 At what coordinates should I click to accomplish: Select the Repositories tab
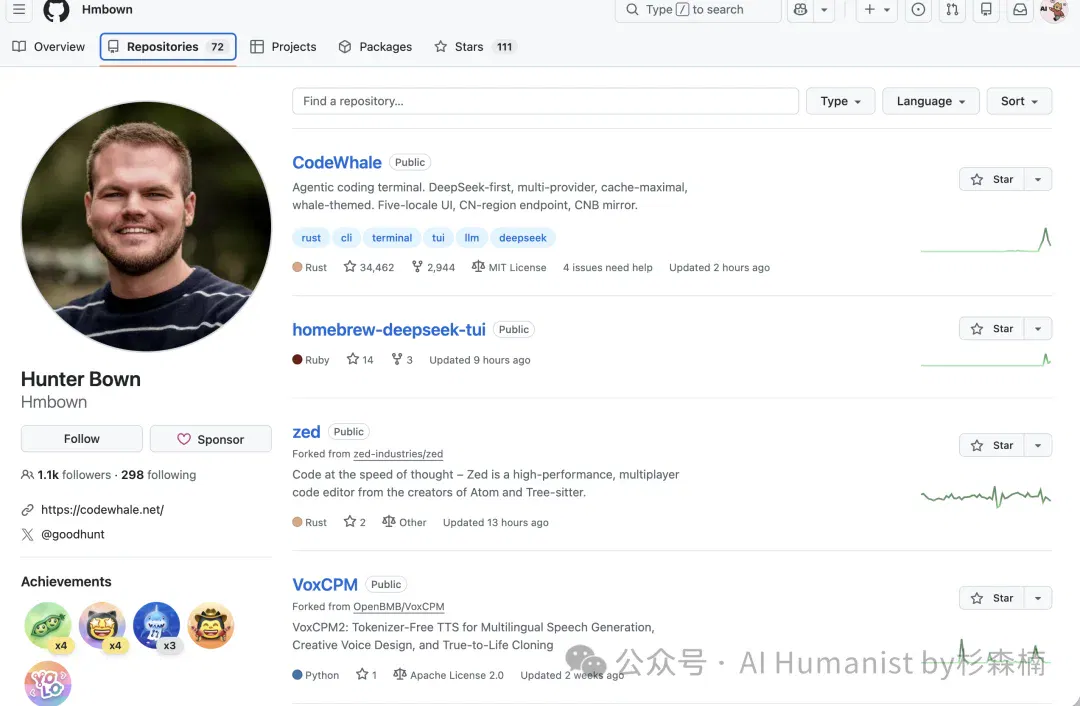click(168, 47)
